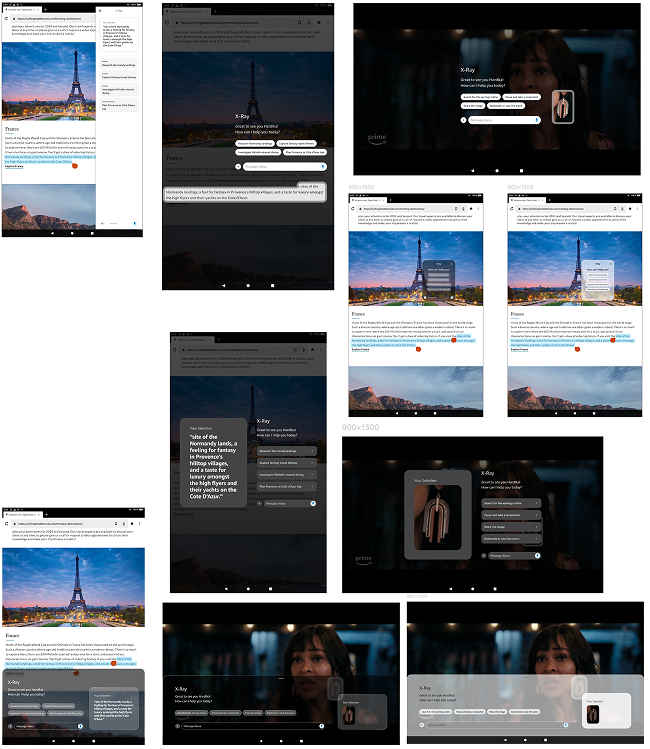Tap Android back in the side-panel mockup
The height and width of the screenshot is (749, 650).
click(x=53, y=234)
